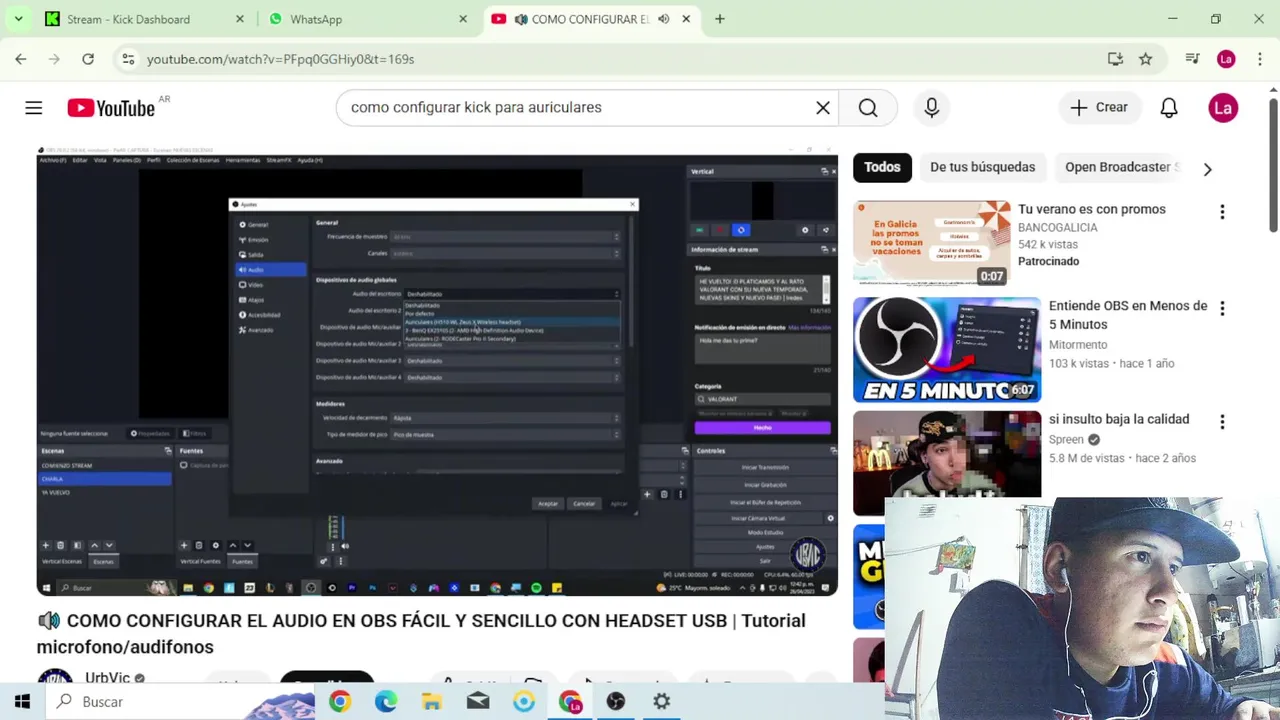1280x720 pixels.
Task: Click the main video player
Action: tap(437, 371)
